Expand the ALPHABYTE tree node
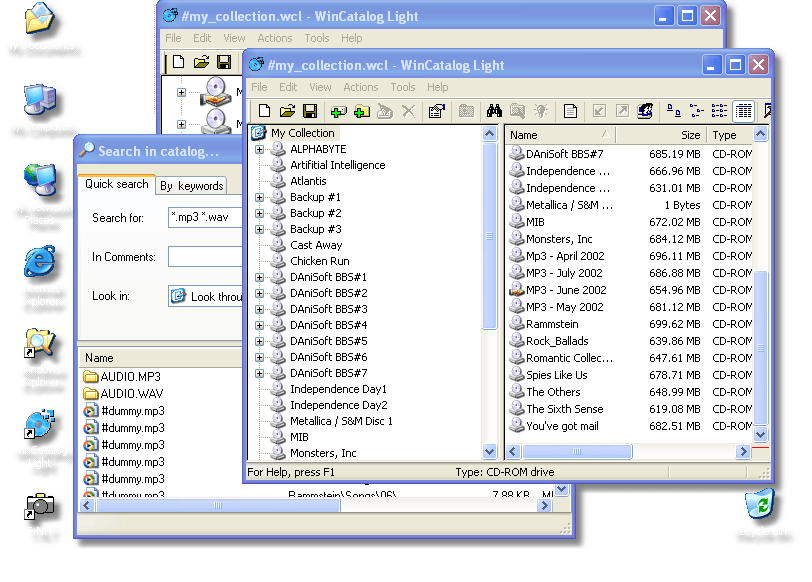Viewport: 812px width, 582px height. (x=259, y=150)
